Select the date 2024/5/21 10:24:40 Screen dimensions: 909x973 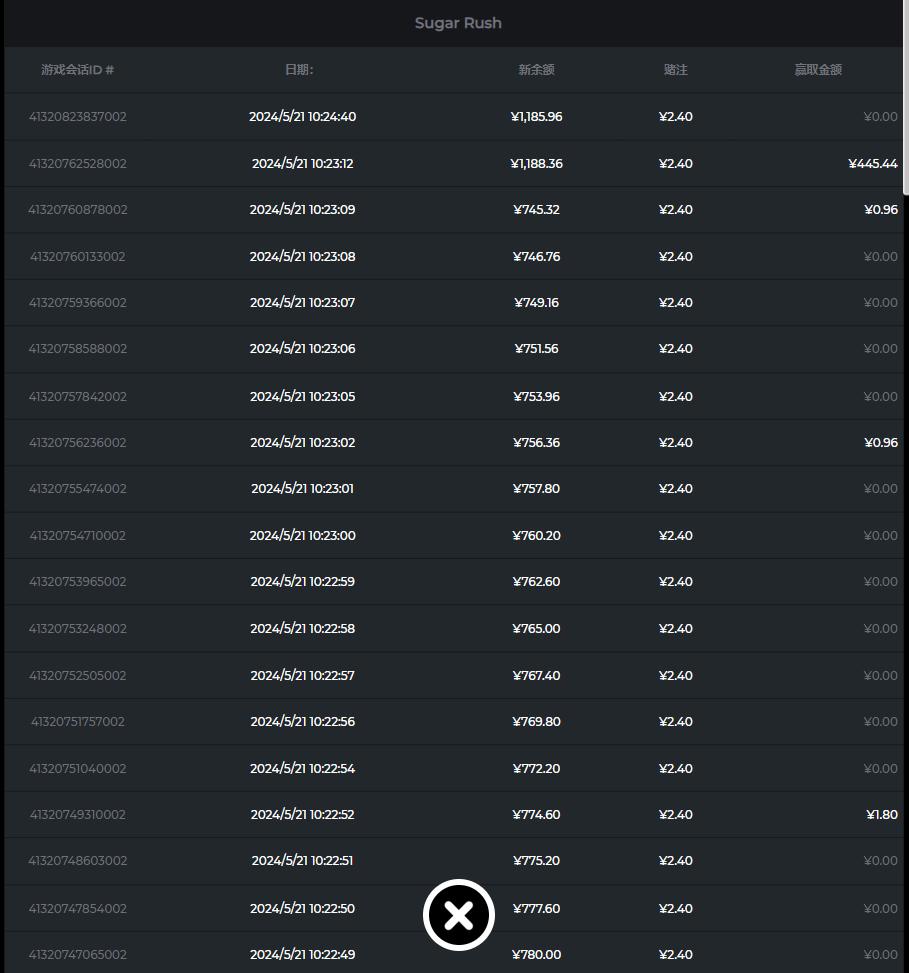pyautogui.click(x=303, y=117)
